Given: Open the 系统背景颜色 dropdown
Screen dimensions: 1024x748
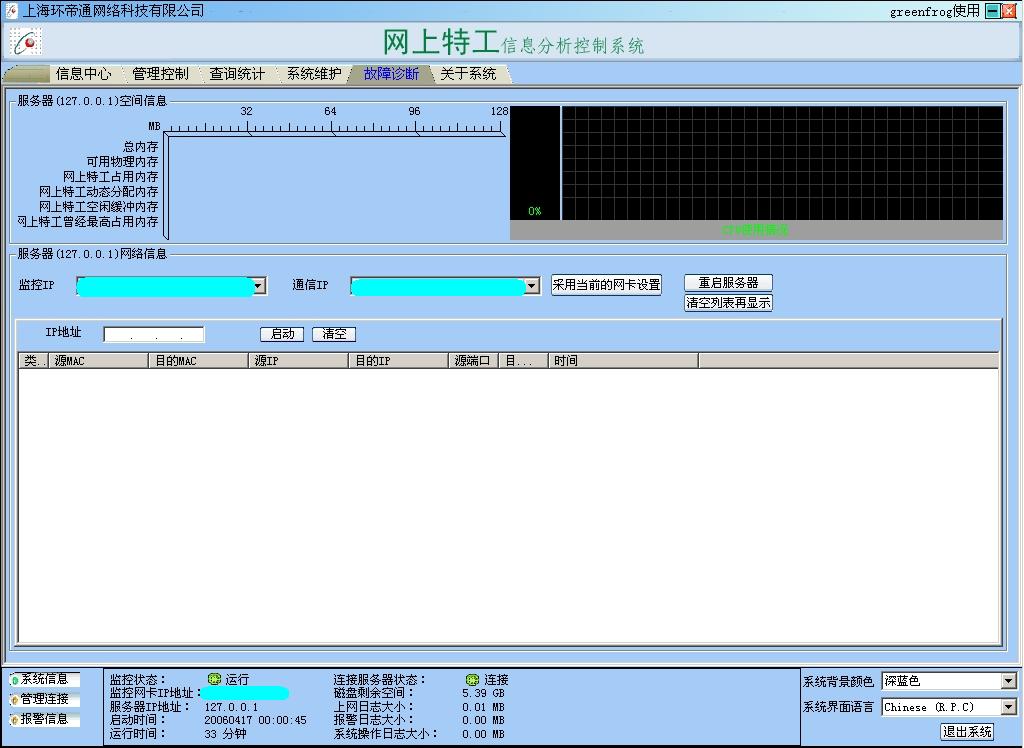Looking at the screenshot, I should (x=1008, y=681).
